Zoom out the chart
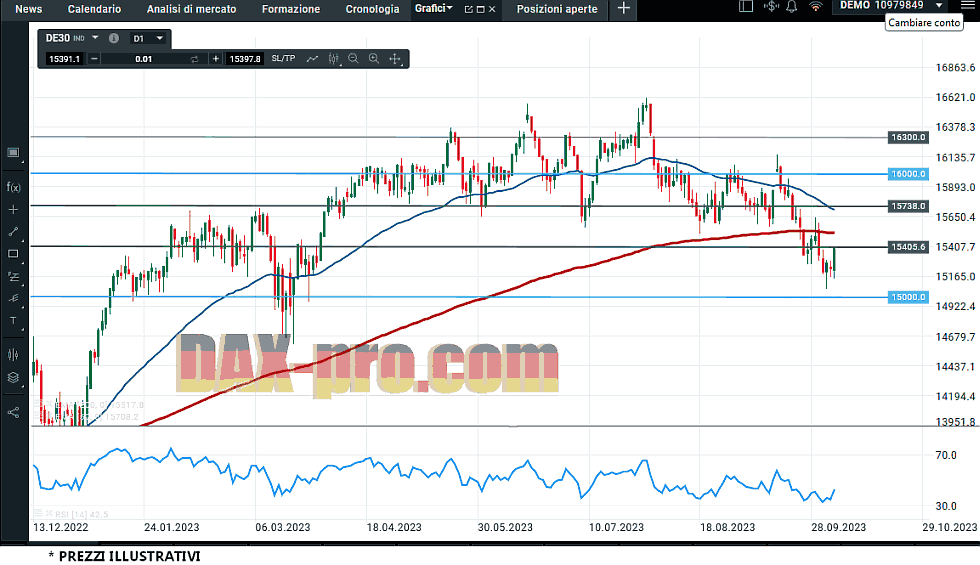Viewport: 980px width, 565px height. click(x=353, y=59)
